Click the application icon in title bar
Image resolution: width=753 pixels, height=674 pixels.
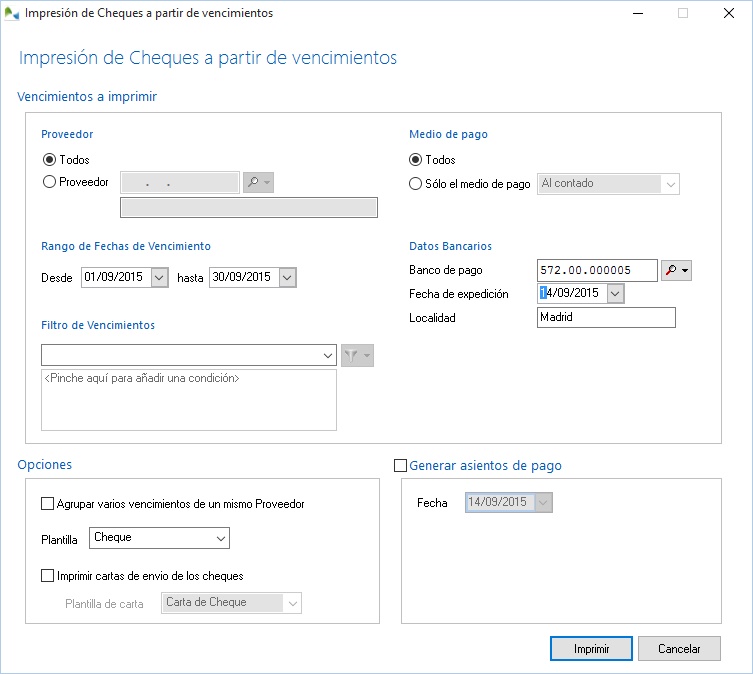[11, 14]
